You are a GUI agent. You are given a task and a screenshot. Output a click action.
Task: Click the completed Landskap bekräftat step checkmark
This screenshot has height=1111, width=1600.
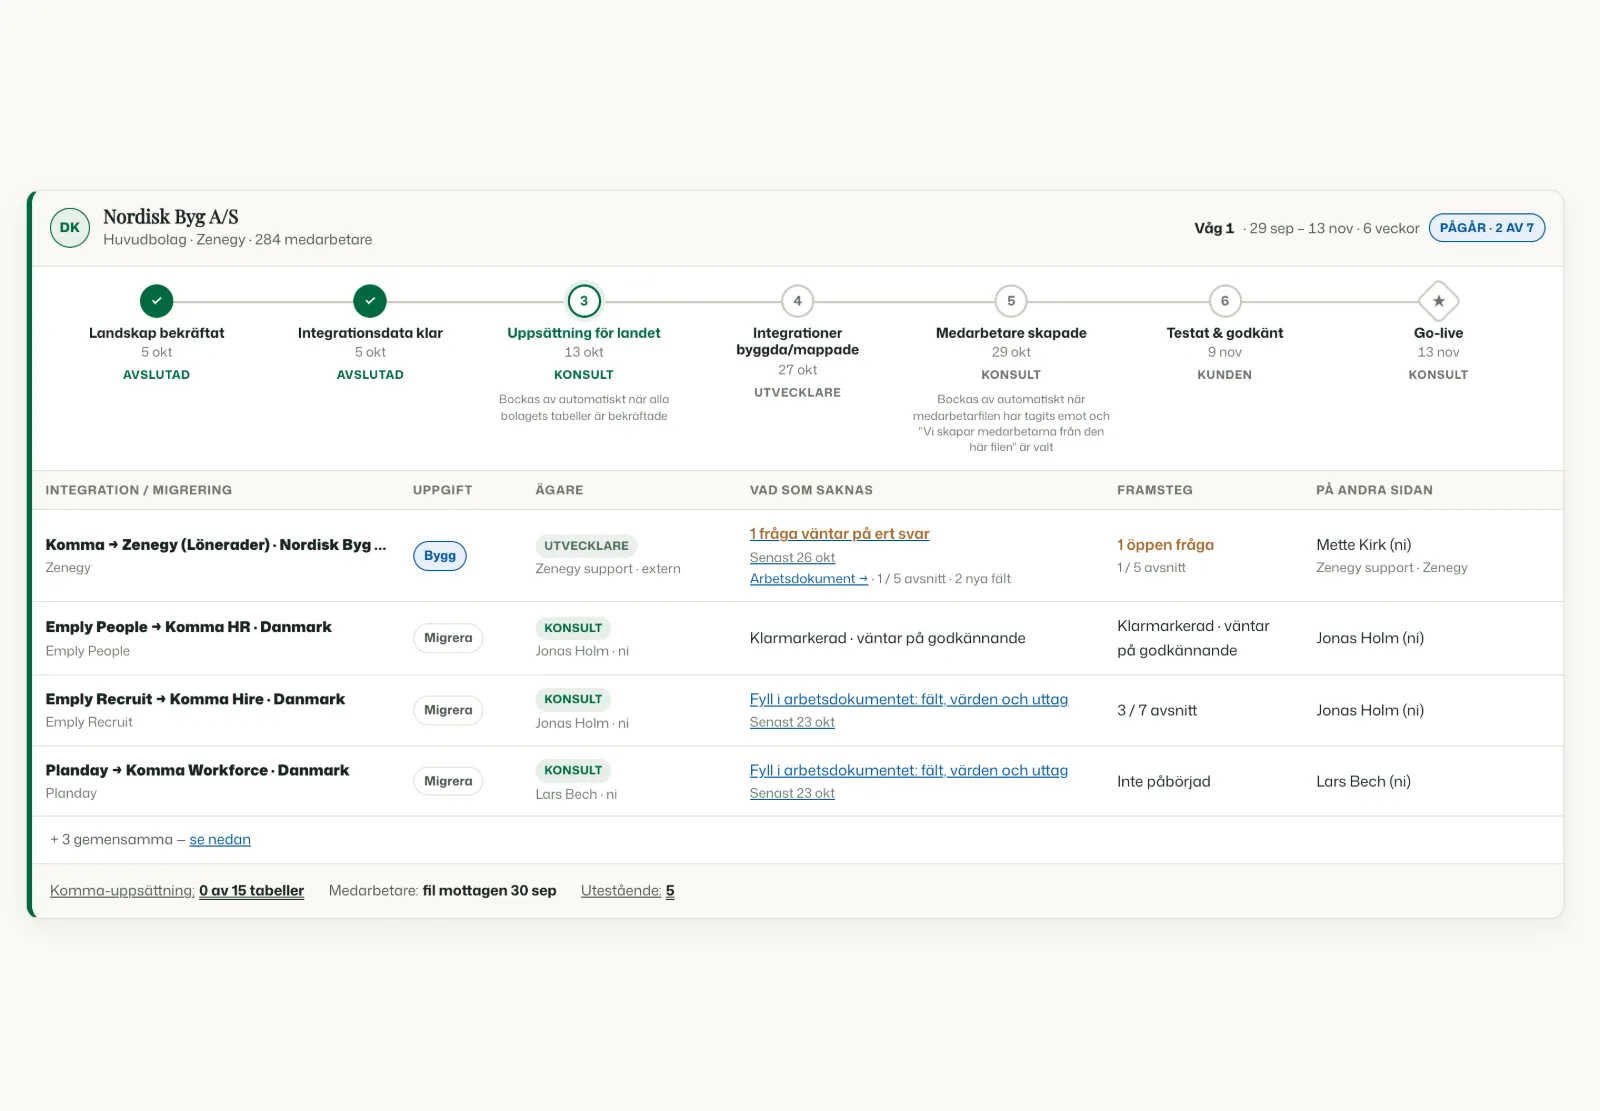point(156,301)
